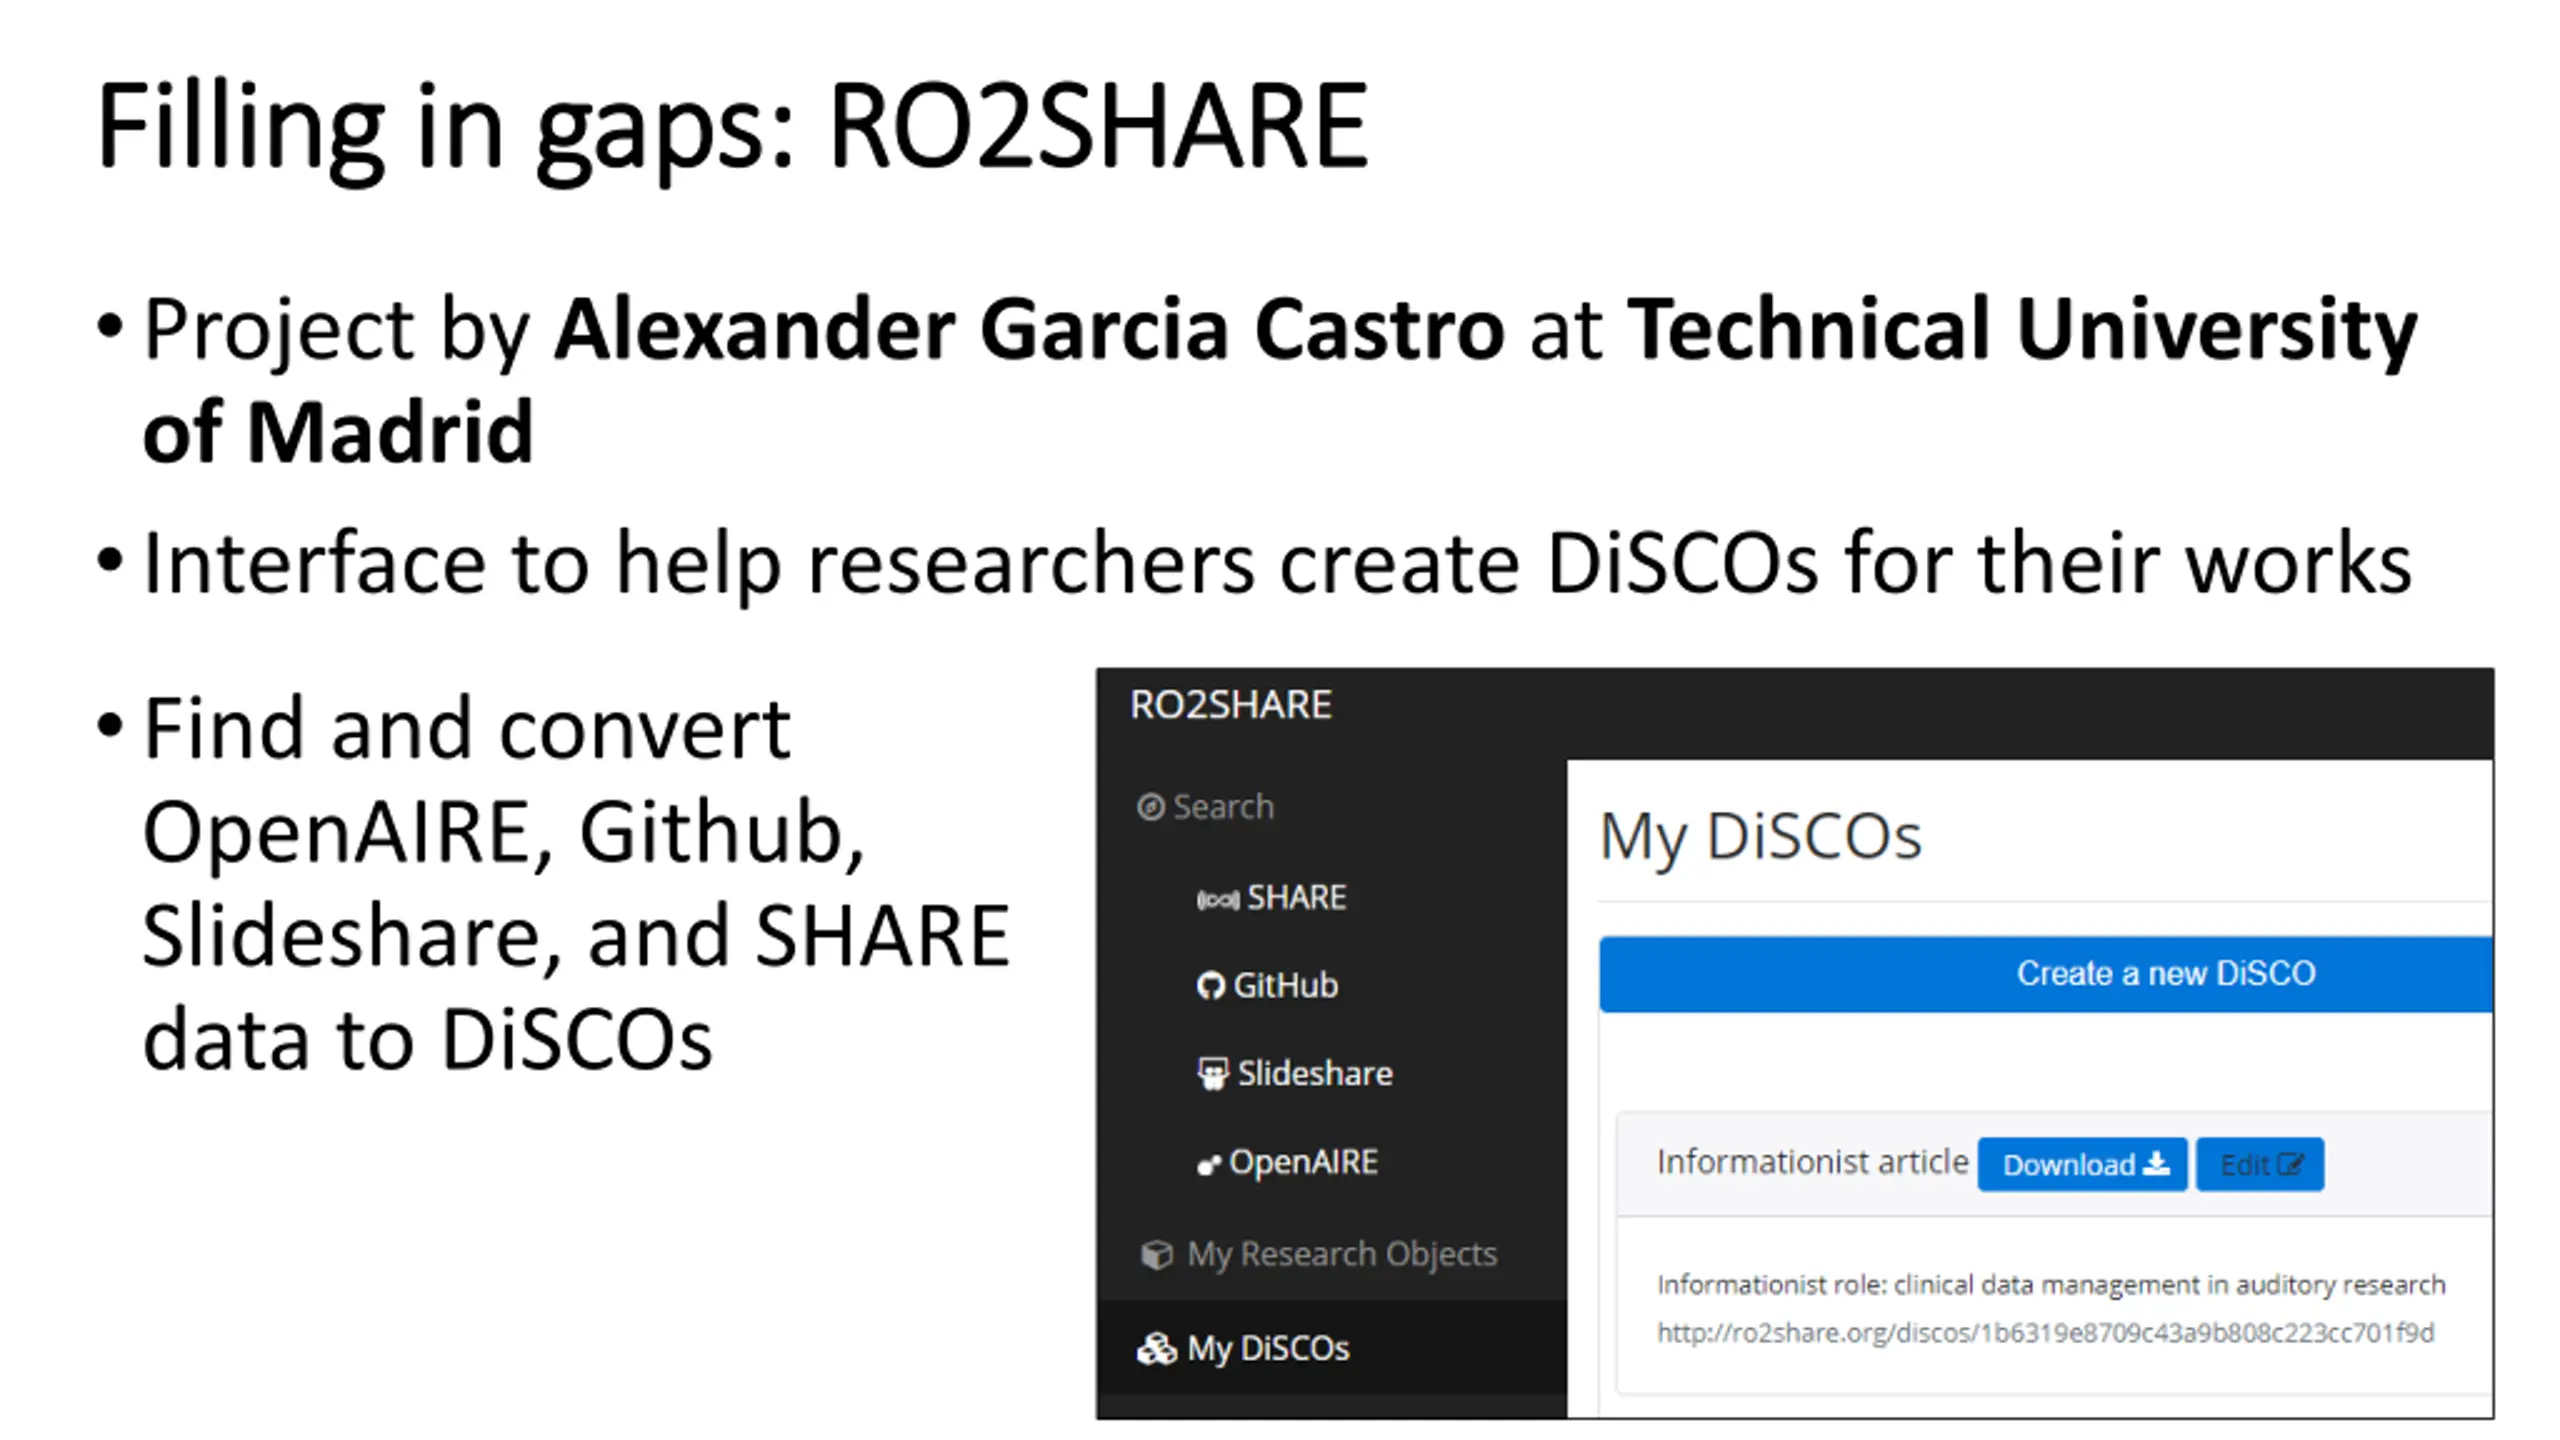Screen dimensions: 2560x1440
Task: Click the bullet 'Interface to help researchers create DiSCOs'
Action: pos(1277,564)
